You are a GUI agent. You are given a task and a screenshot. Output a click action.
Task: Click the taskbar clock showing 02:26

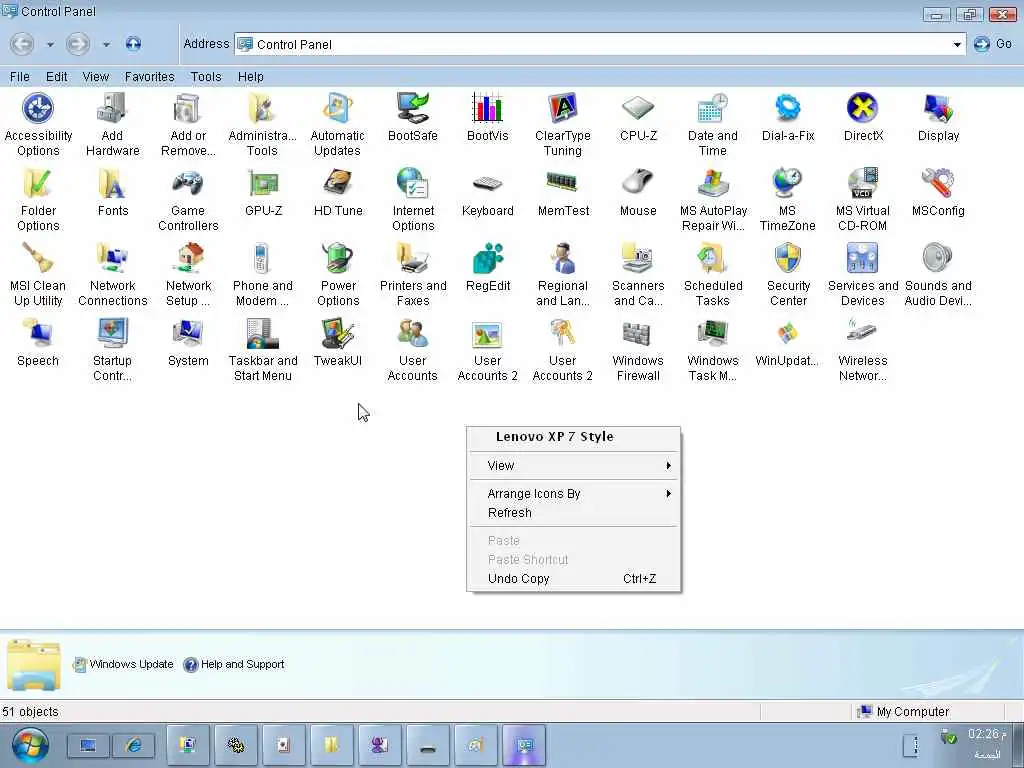point(986,735)
